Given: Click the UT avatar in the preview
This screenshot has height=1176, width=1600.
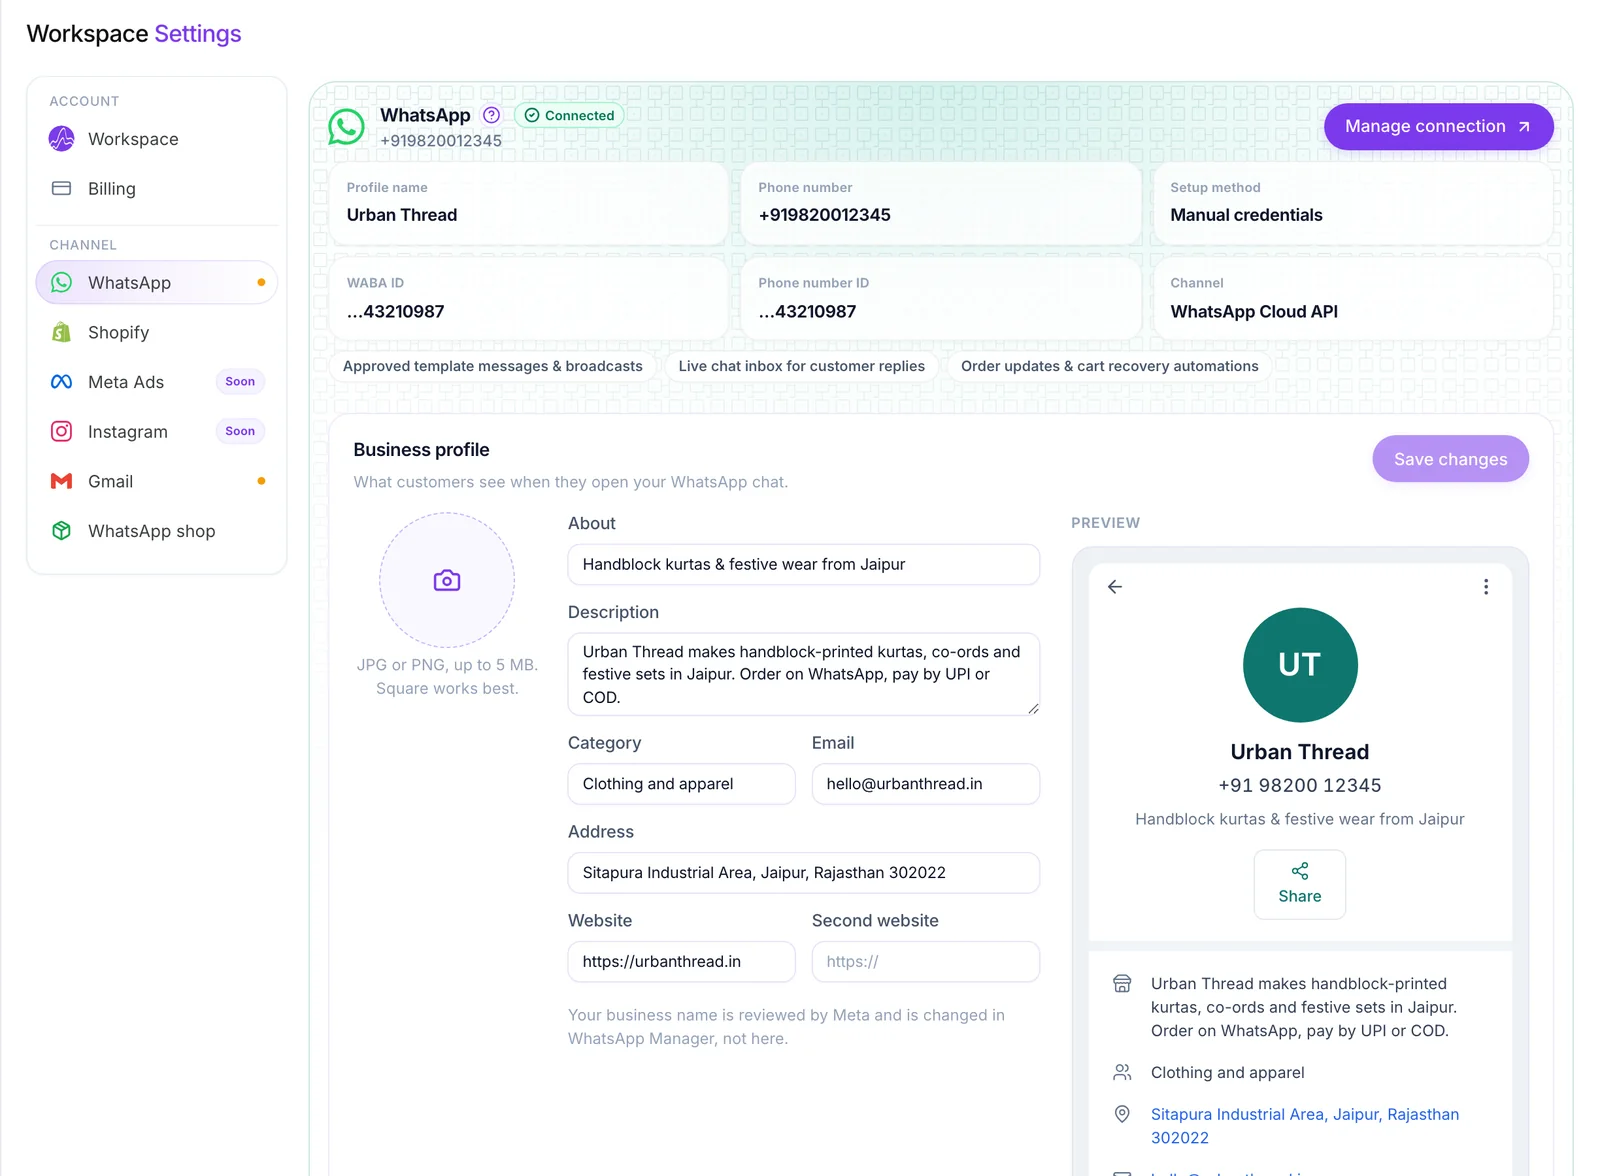Looking at the screenshot, I should pos(1300,665).
